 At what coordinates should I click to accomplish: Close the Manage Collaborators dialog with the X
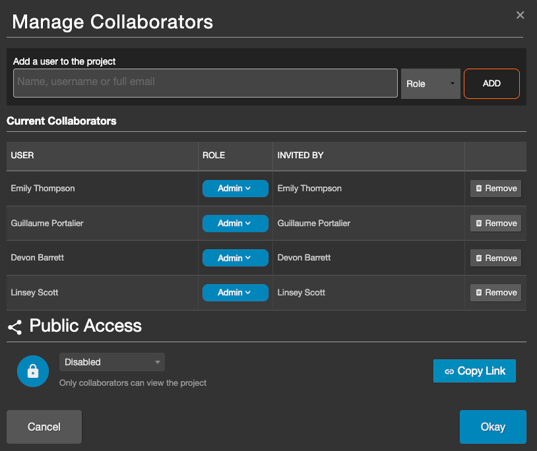(x=520, y=15)
